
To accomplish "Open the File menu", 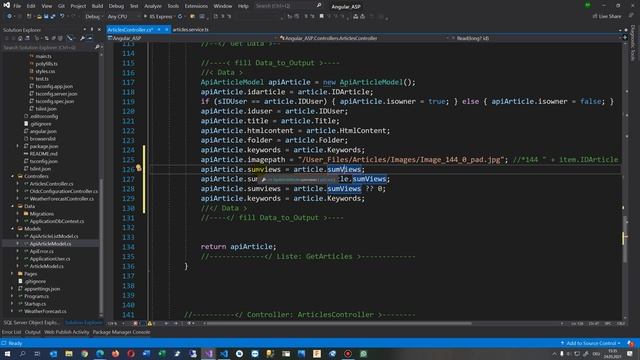I will [17, 6].
